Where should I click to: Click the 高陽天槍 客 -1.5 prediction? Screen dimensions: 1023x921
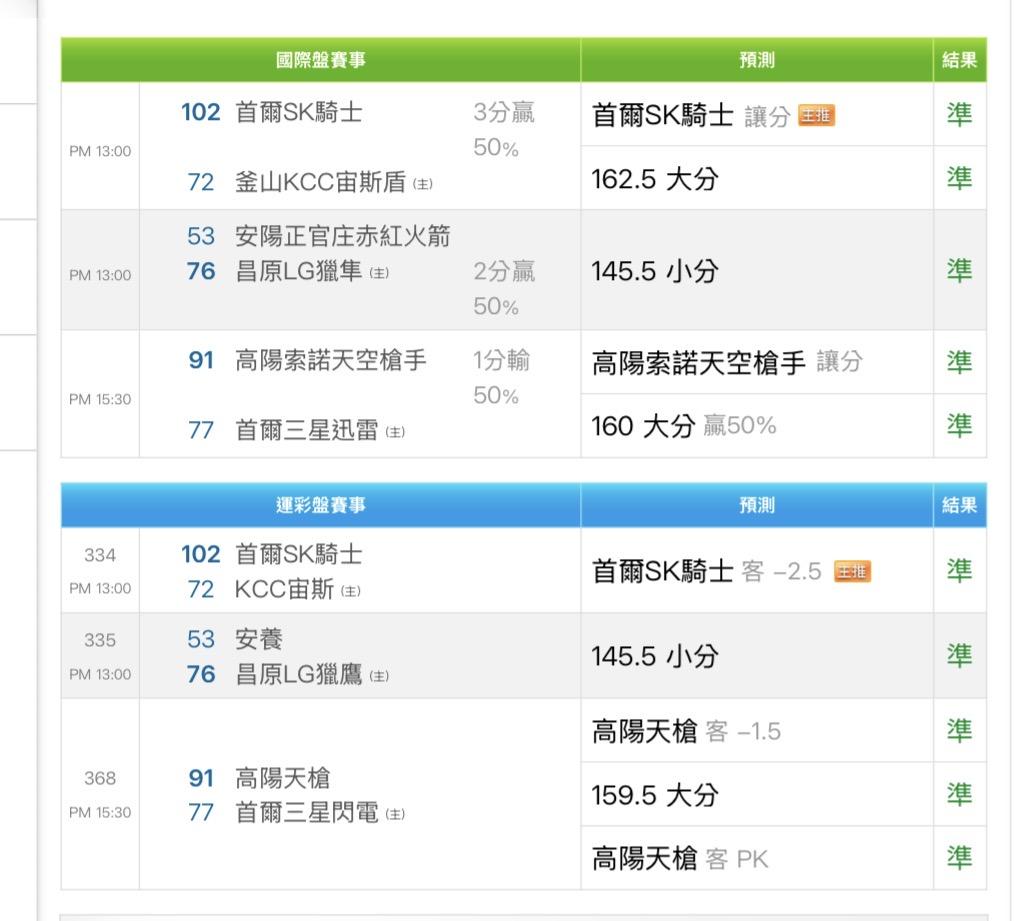[x=686, y=731]
